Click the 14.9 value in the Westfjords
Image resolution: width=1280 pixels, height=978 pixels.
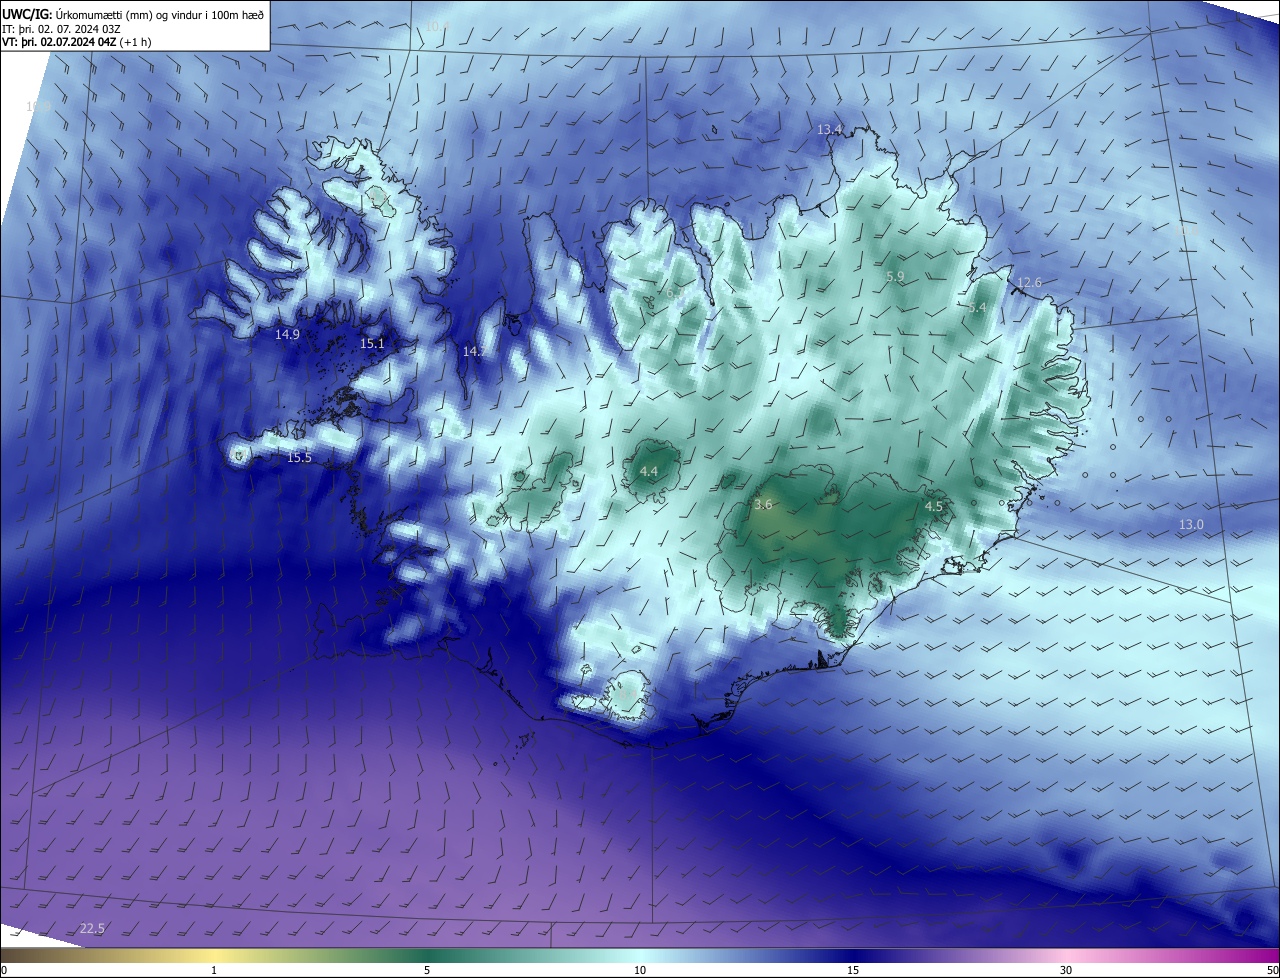(287, 335)
